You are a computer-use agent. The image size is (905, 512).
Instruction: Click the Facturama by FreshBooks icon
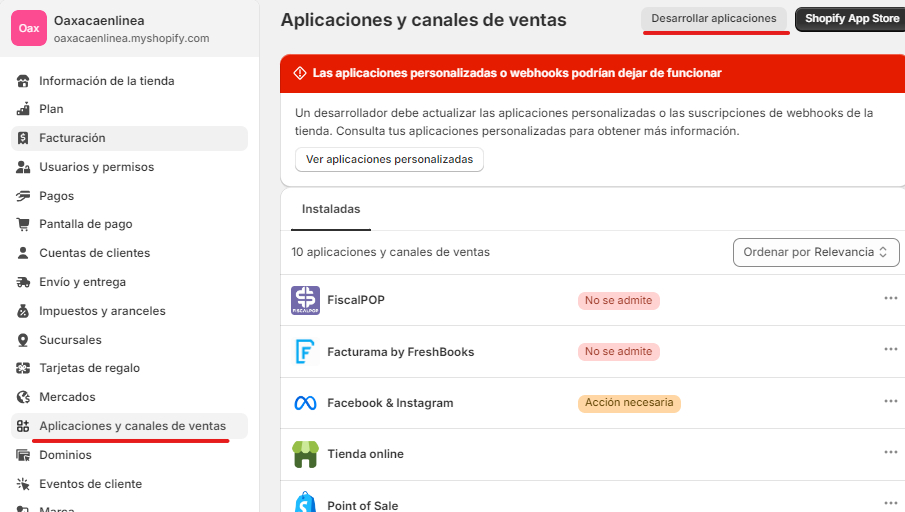(305, 352)
